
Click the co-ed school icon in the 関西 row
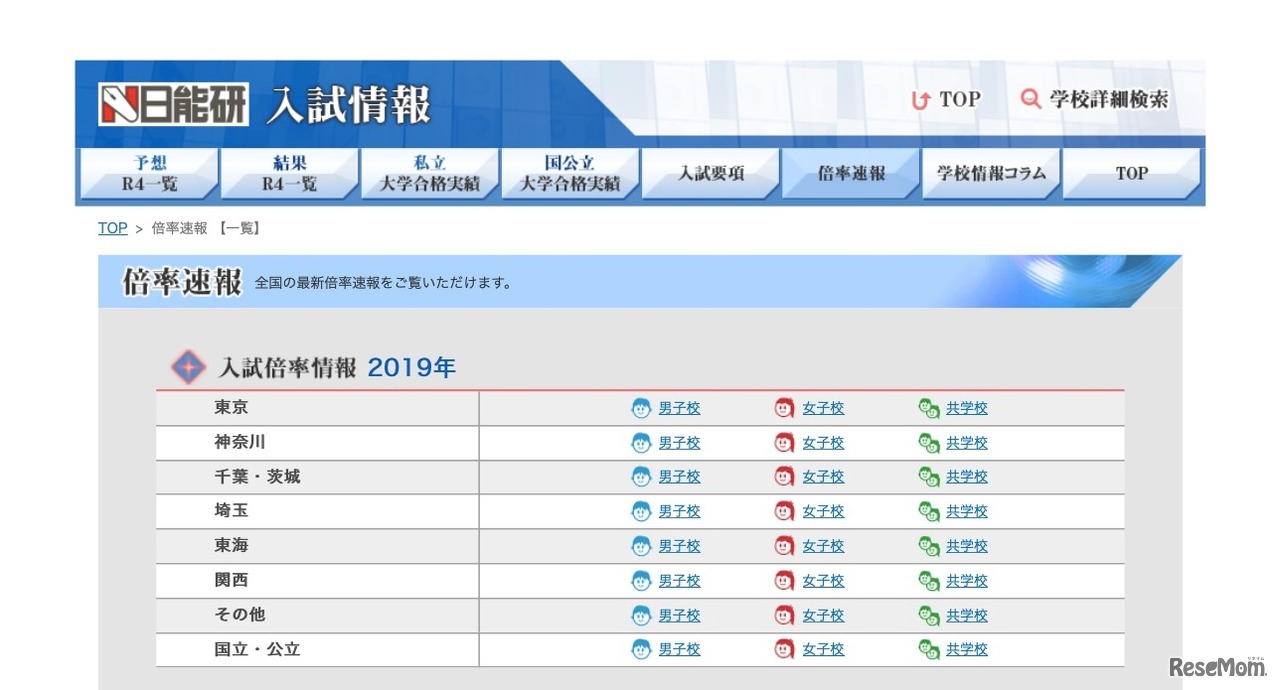tap(929, 580)
